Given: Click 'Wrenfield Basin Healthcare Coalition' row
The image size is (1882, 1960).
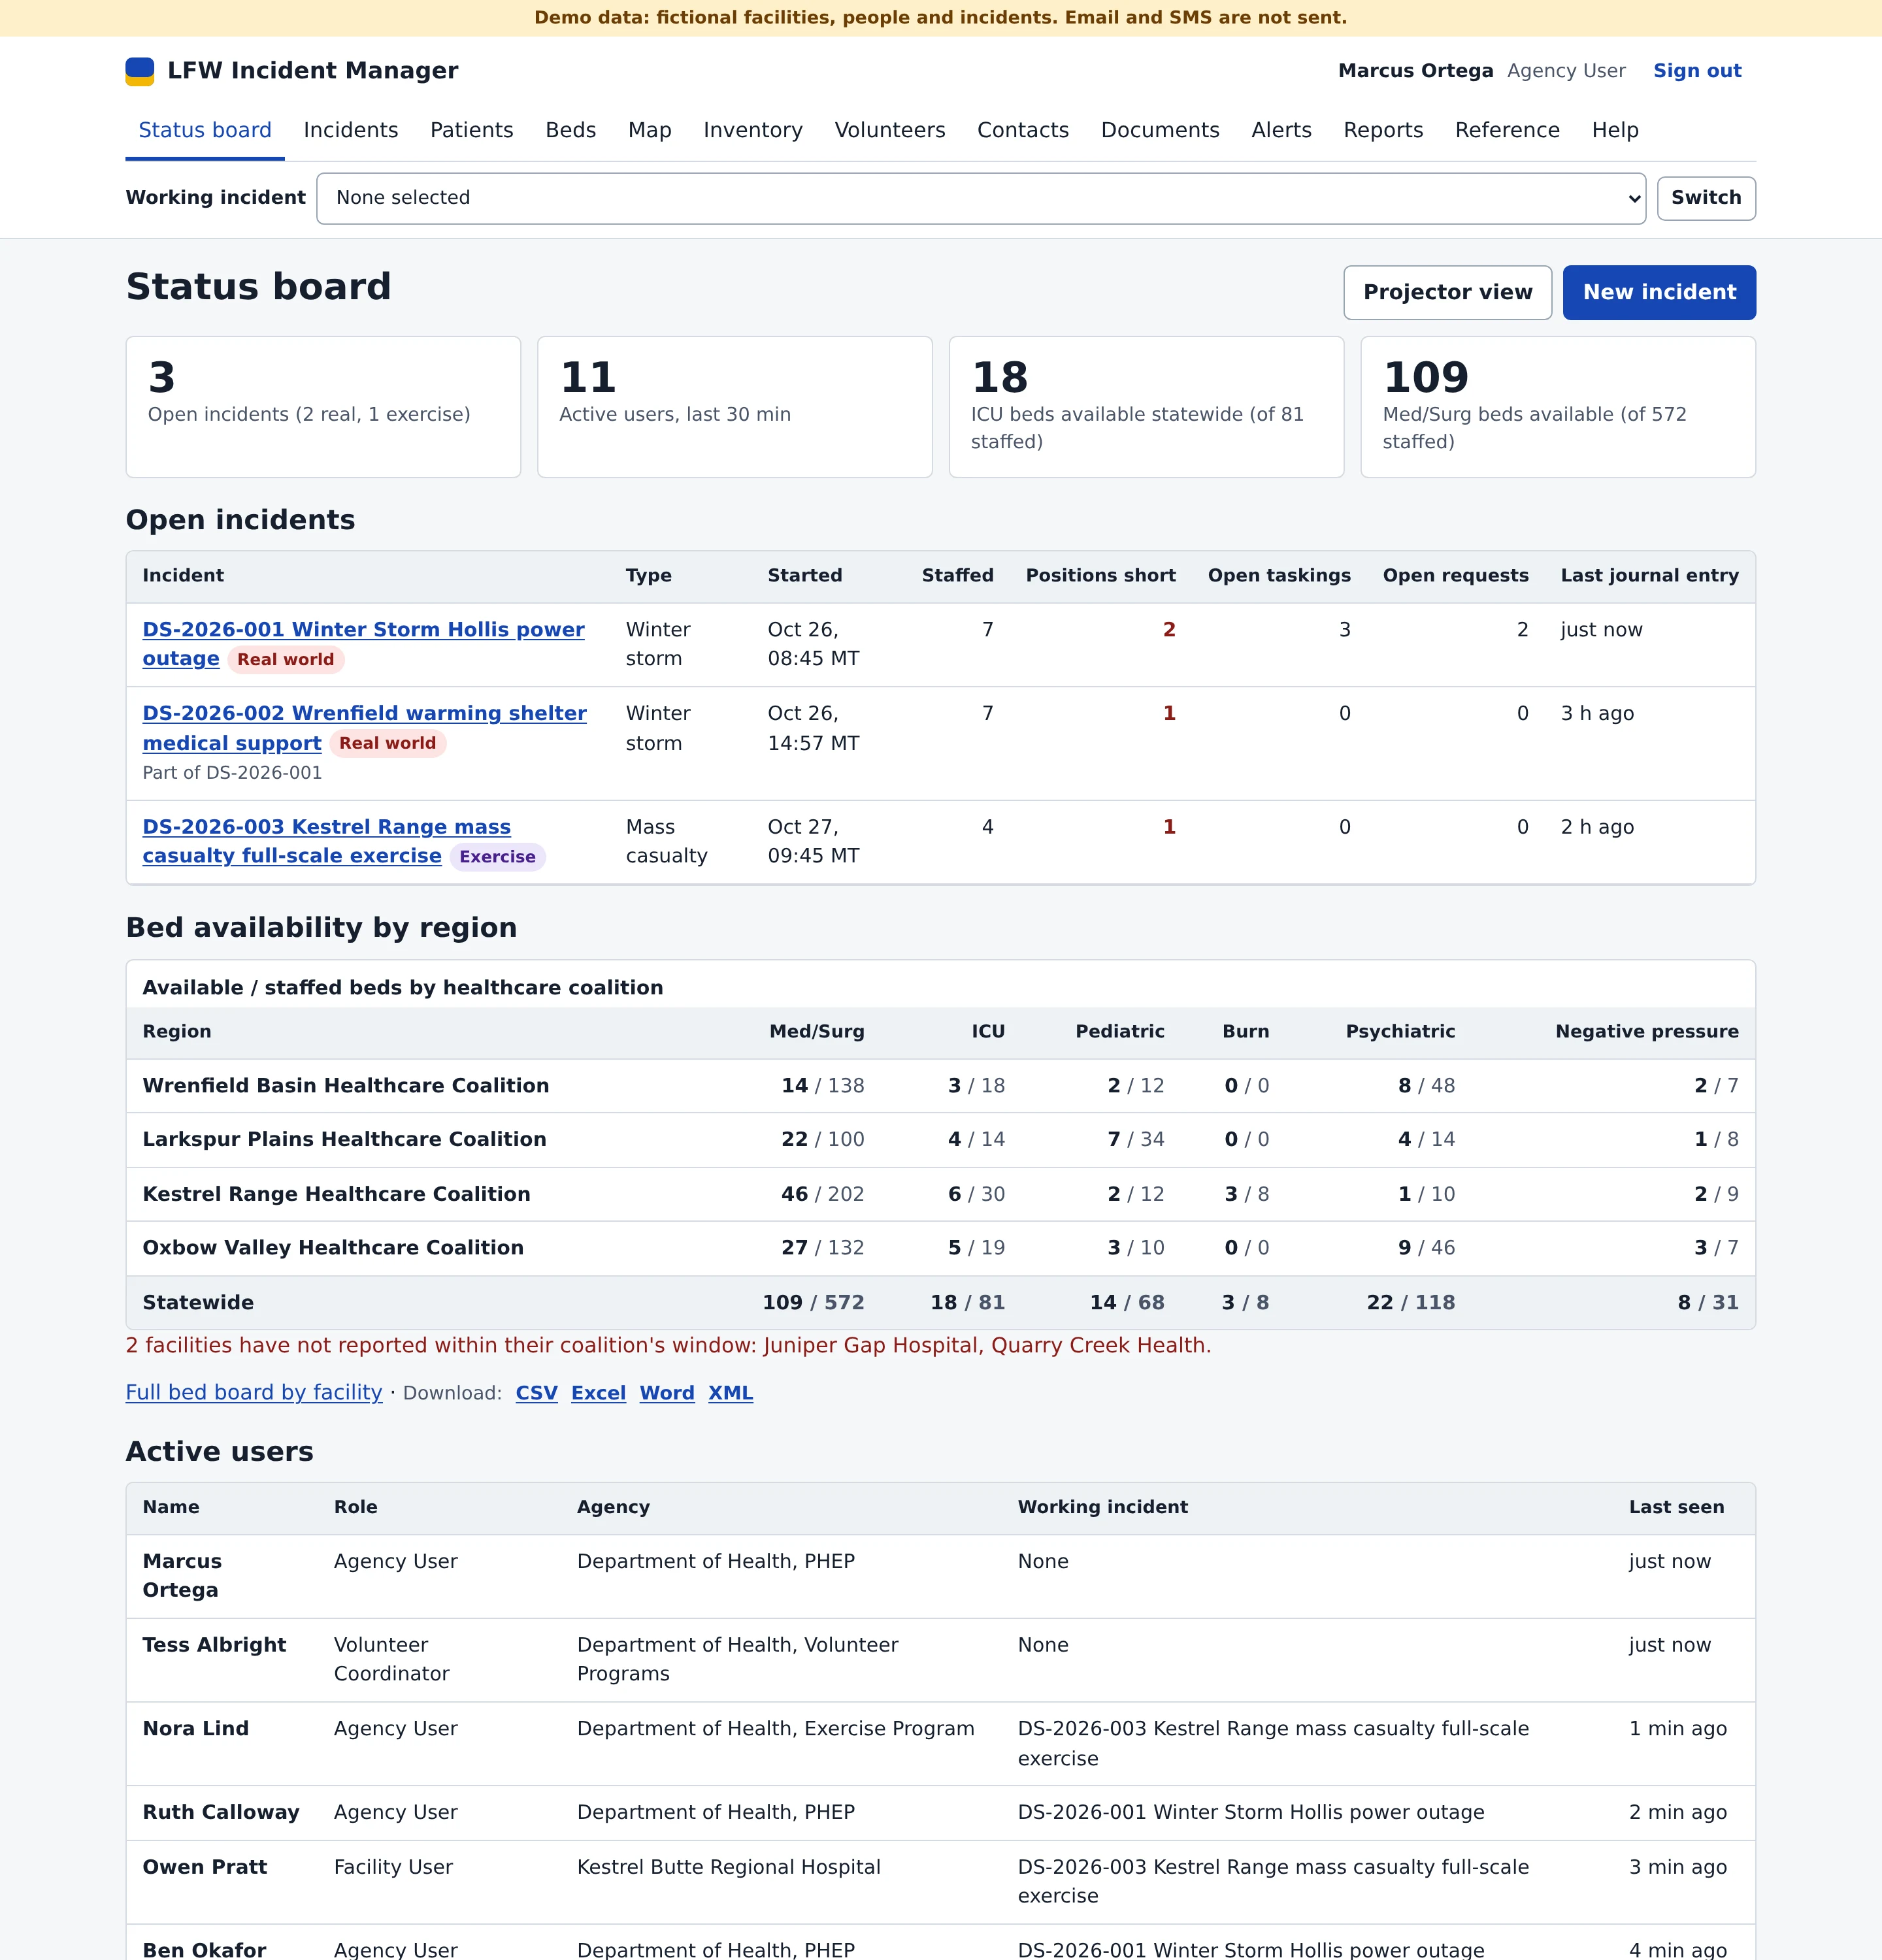Looking at the screenshot, I should click(x=940, y=1086).
